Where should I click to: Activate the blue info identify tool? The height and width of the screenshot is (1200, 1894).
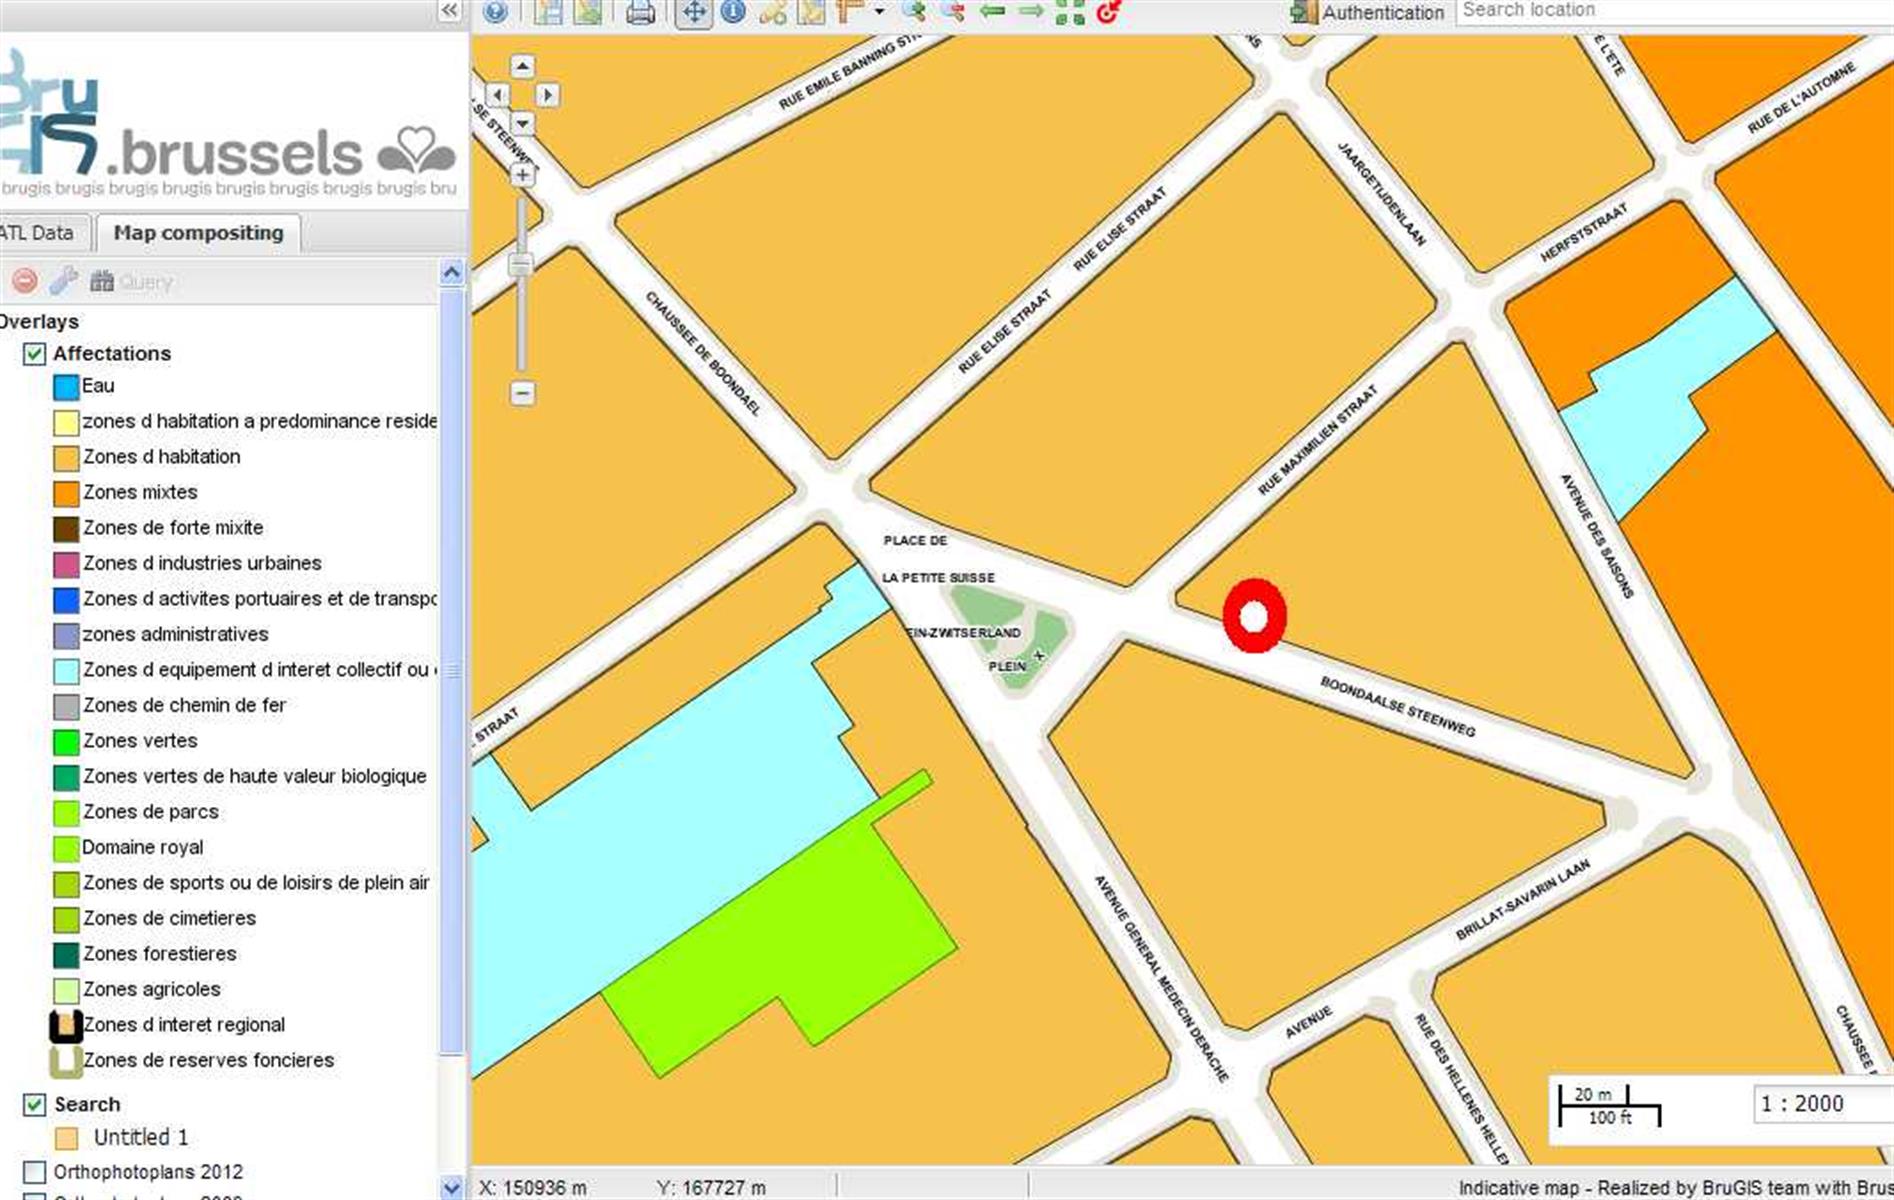click(733, 12)
